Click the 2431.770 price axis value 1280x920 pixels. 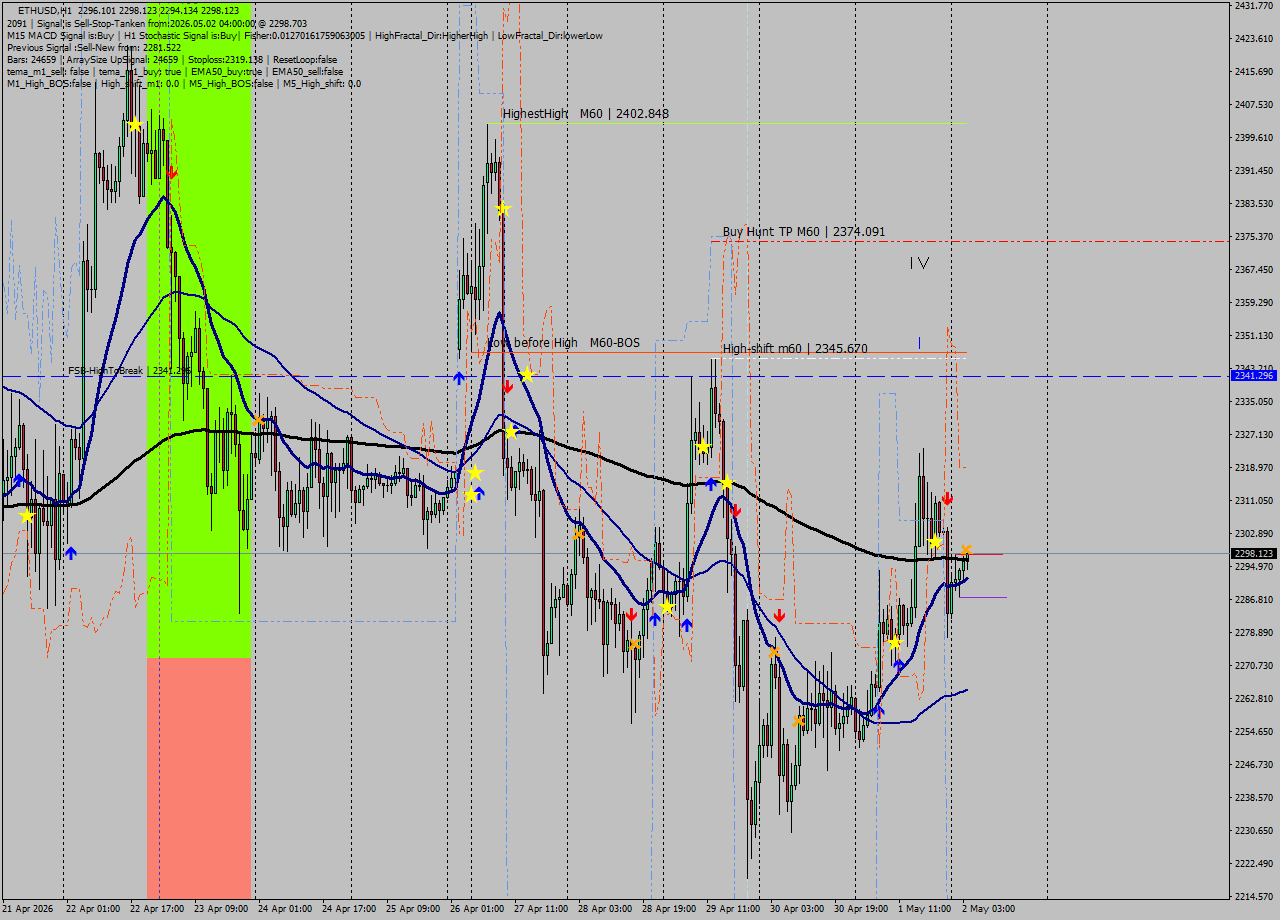click(1253, 6)
